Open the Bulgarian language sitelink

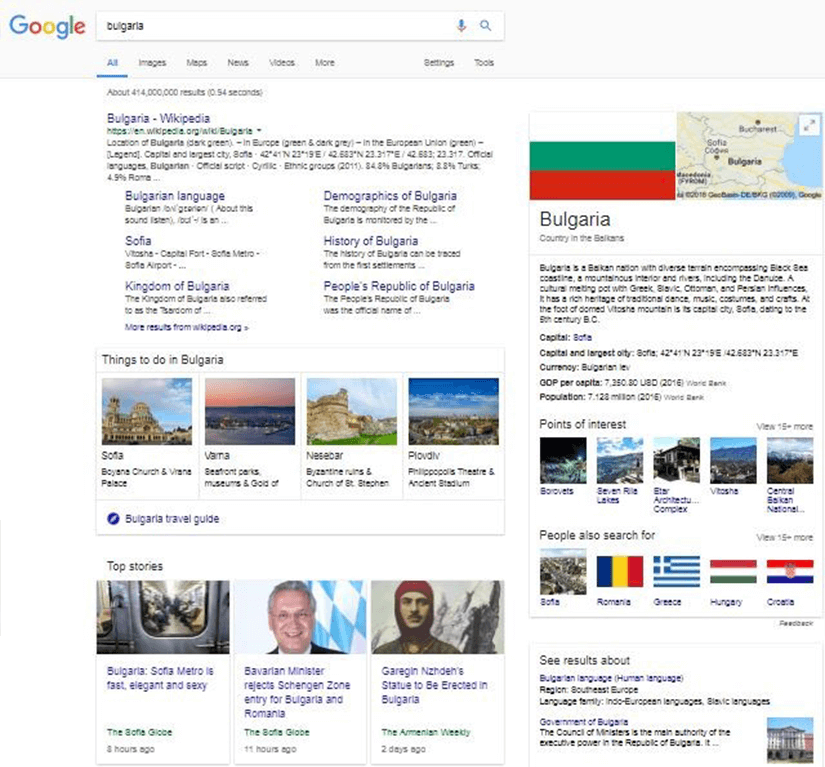tap(175, 196)
